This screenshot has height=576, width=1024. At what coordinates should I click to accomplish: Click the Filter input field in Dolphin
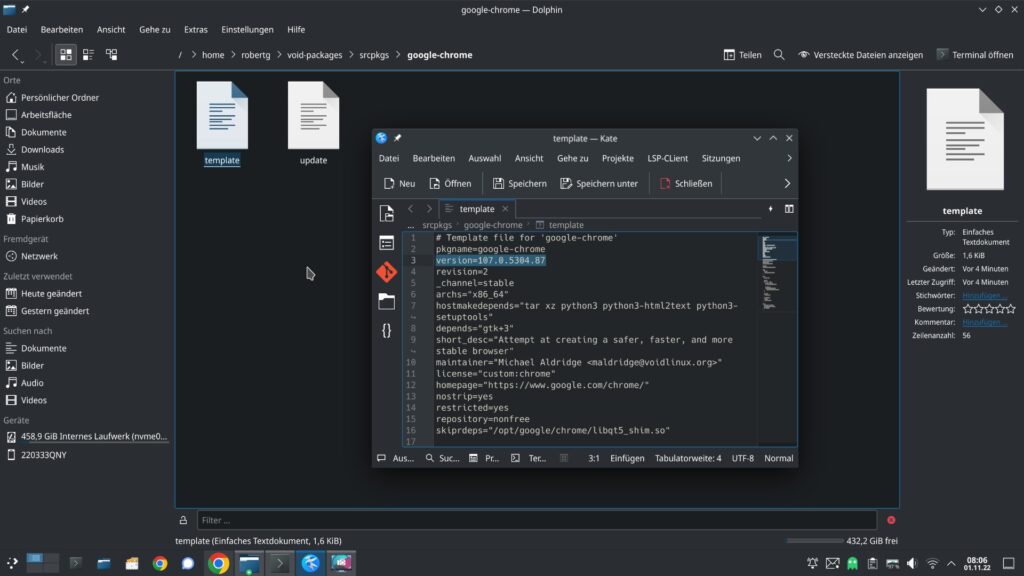[537, 520]
